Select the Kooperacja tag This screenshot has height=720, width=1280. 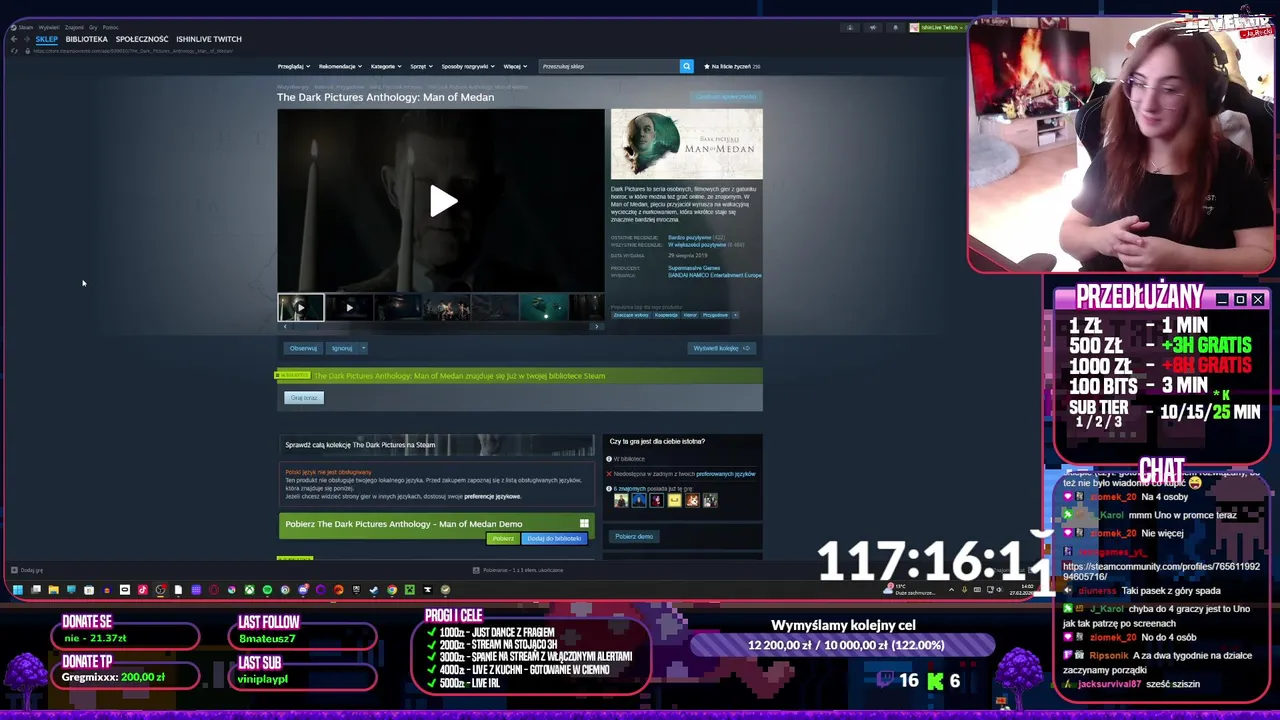point(666,315)
